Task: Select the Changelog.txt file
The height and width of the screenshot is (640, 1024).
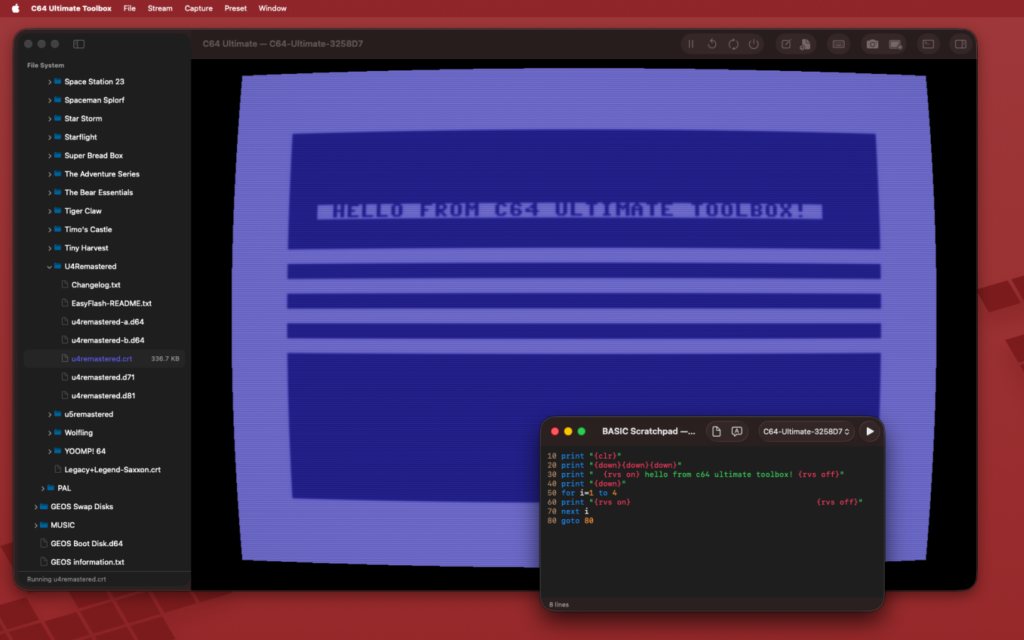Action: click(x=95, y=285)
